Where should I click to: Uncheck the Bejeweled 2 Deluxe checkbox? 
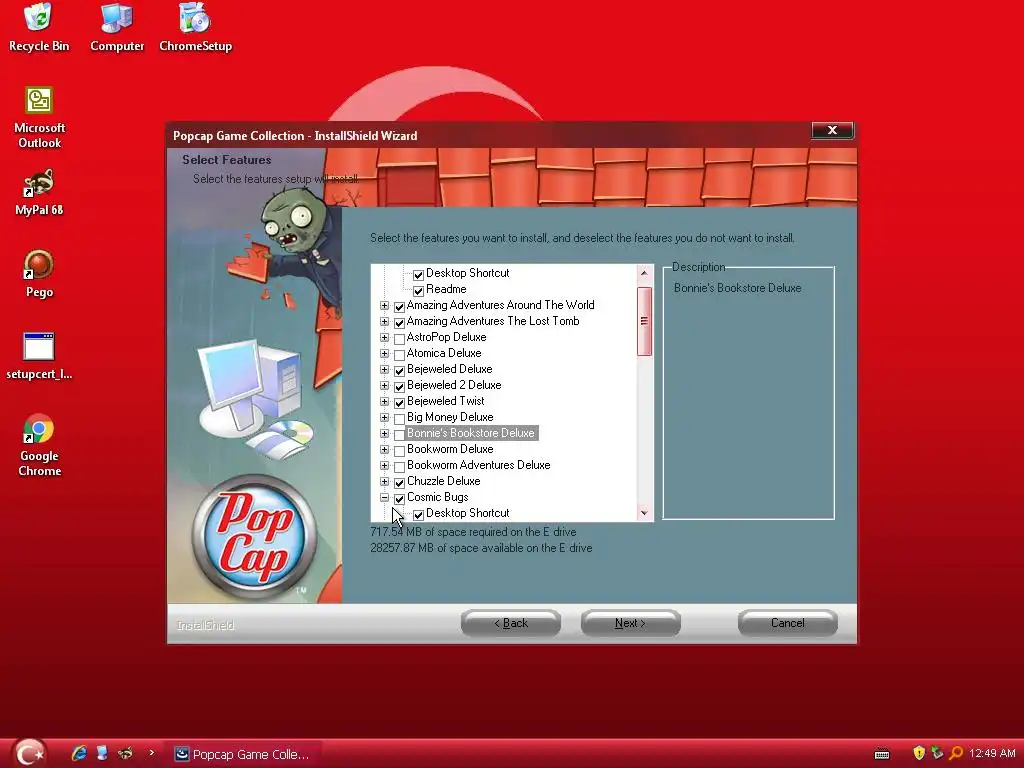tap(400, 387)
